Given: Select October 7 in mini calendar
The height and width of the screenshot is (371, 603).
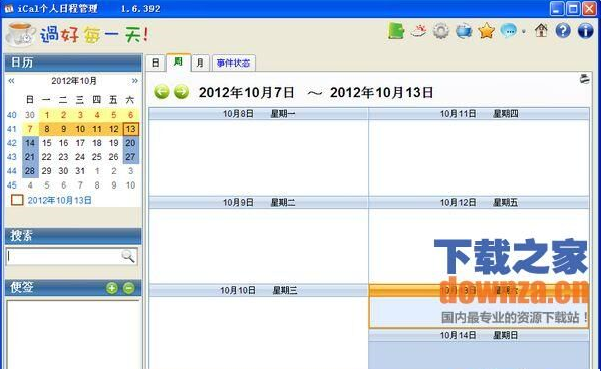Looking at the screenshot, I should 30,129.
